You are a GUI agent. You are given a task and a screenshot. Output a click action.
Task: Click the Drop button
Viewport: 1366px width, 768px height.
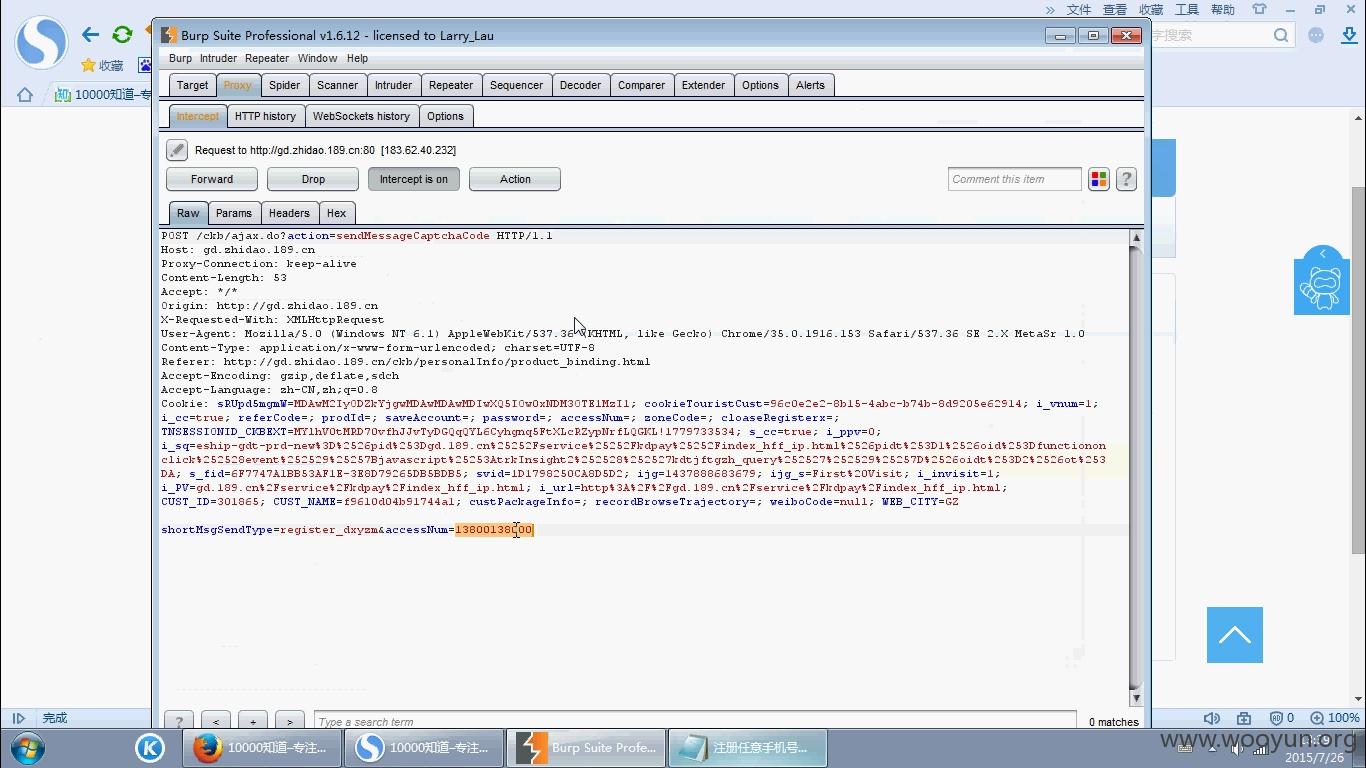point(313,179)
